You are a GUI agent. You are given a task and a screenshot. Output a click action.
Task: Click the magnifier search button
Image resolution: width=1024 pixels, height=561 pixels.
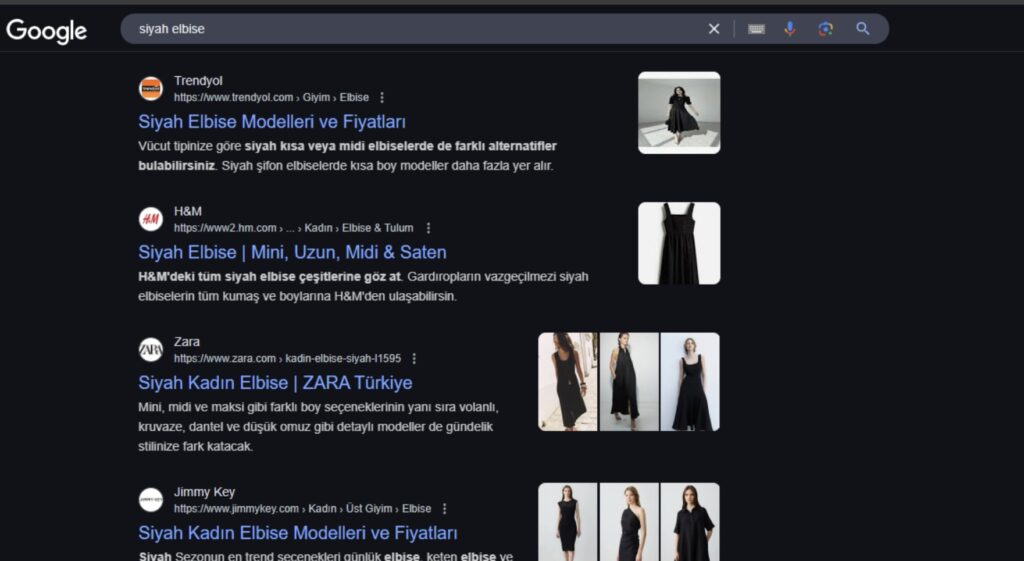click(863, 29)
